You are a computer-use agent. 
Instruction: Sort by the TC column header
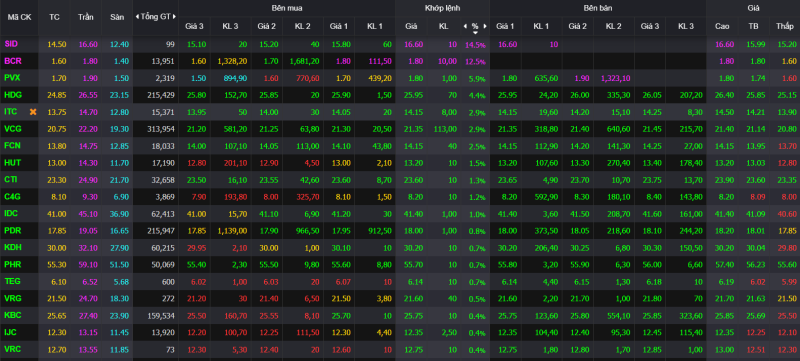pos(54,17)
